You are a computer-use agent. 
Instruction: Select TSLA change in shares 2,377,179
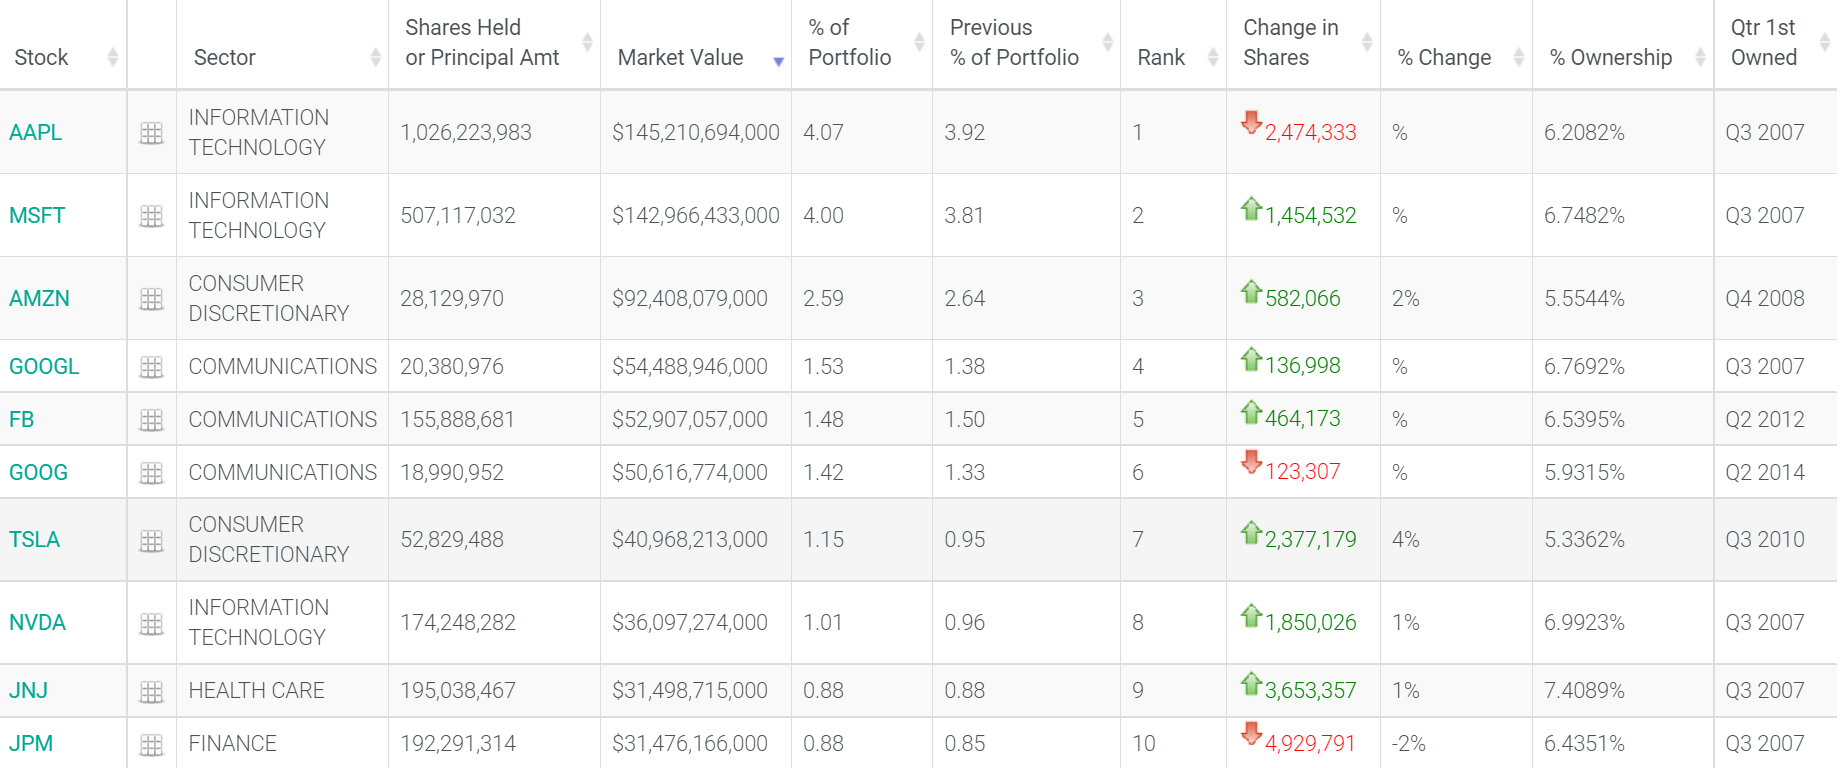click(1311, 540)
